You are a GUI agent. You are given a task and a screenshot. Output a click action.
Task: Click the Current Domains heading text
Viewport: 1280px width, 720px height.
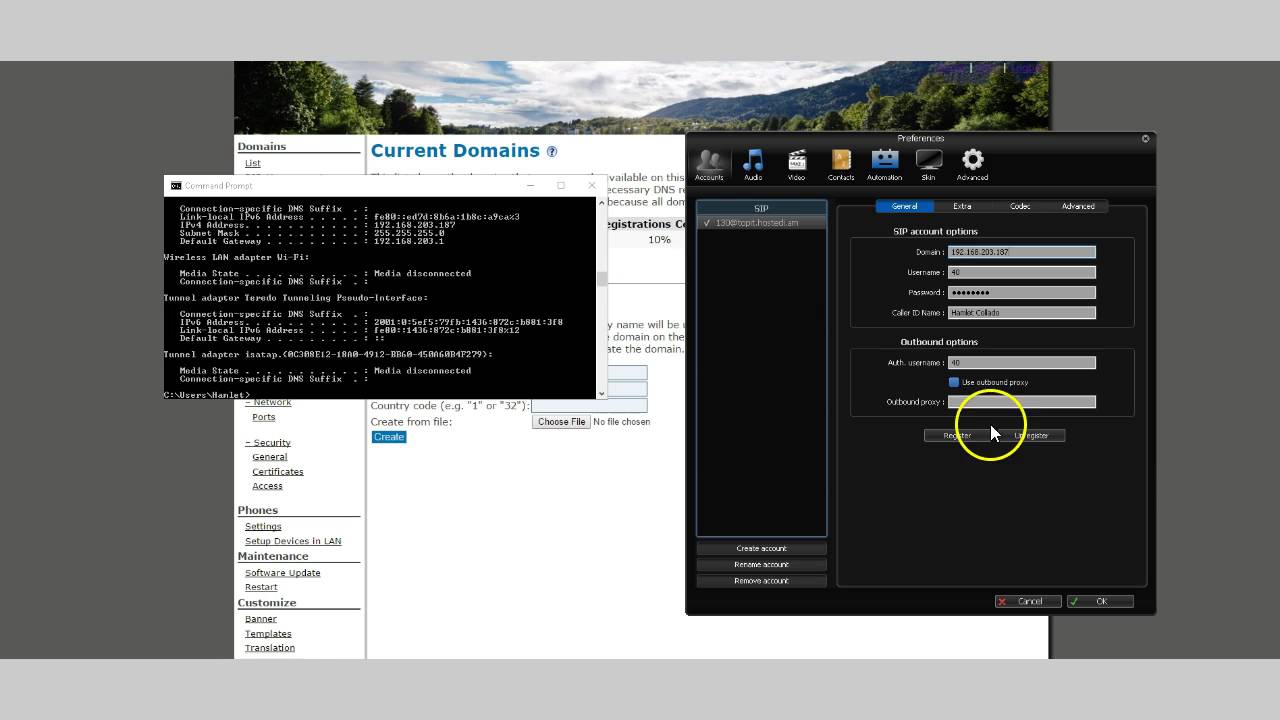tap(455, 151)
